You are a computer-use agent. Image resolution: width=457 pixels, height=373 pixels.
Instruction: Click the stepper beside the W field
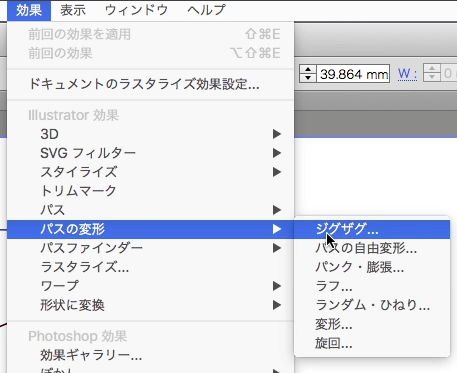(432, 73)
